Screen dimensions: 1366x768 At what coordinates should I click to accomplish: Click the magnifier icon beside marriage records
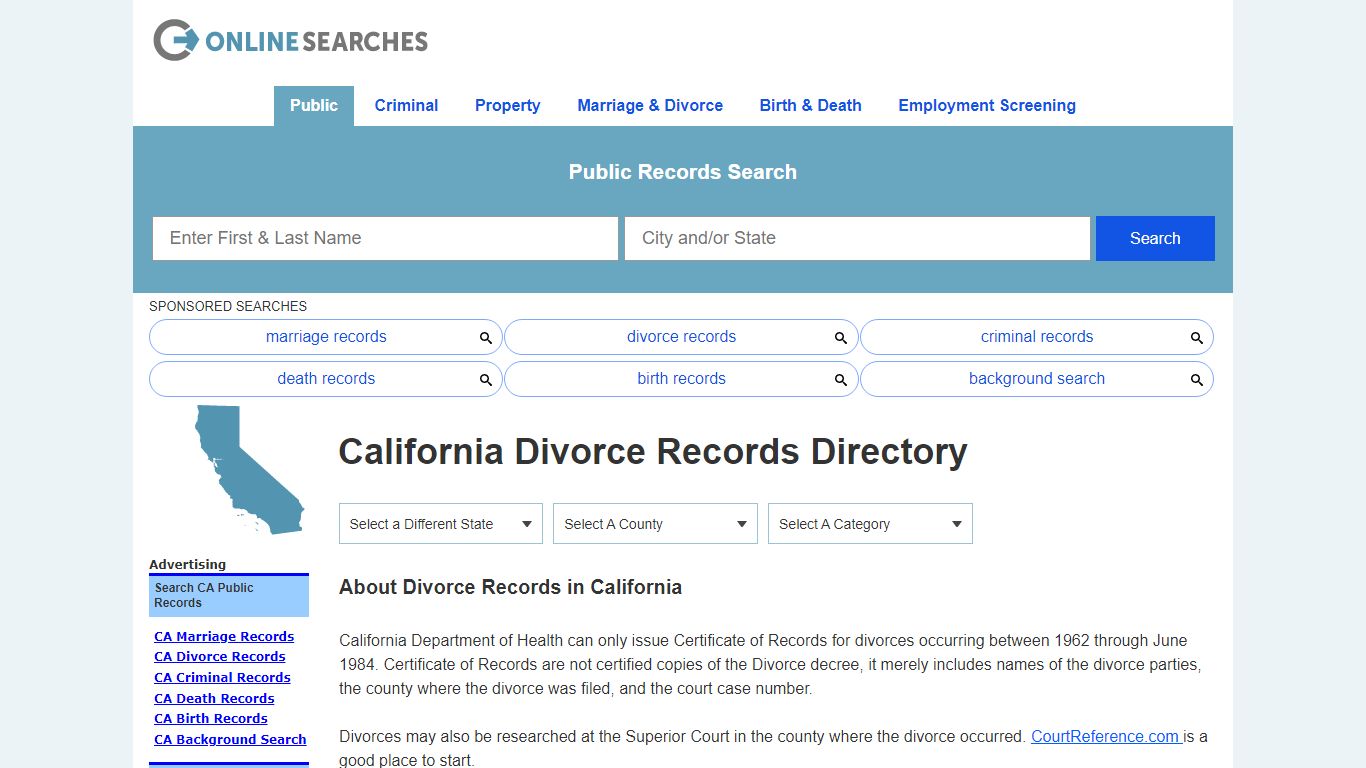(x=486, y=337)
